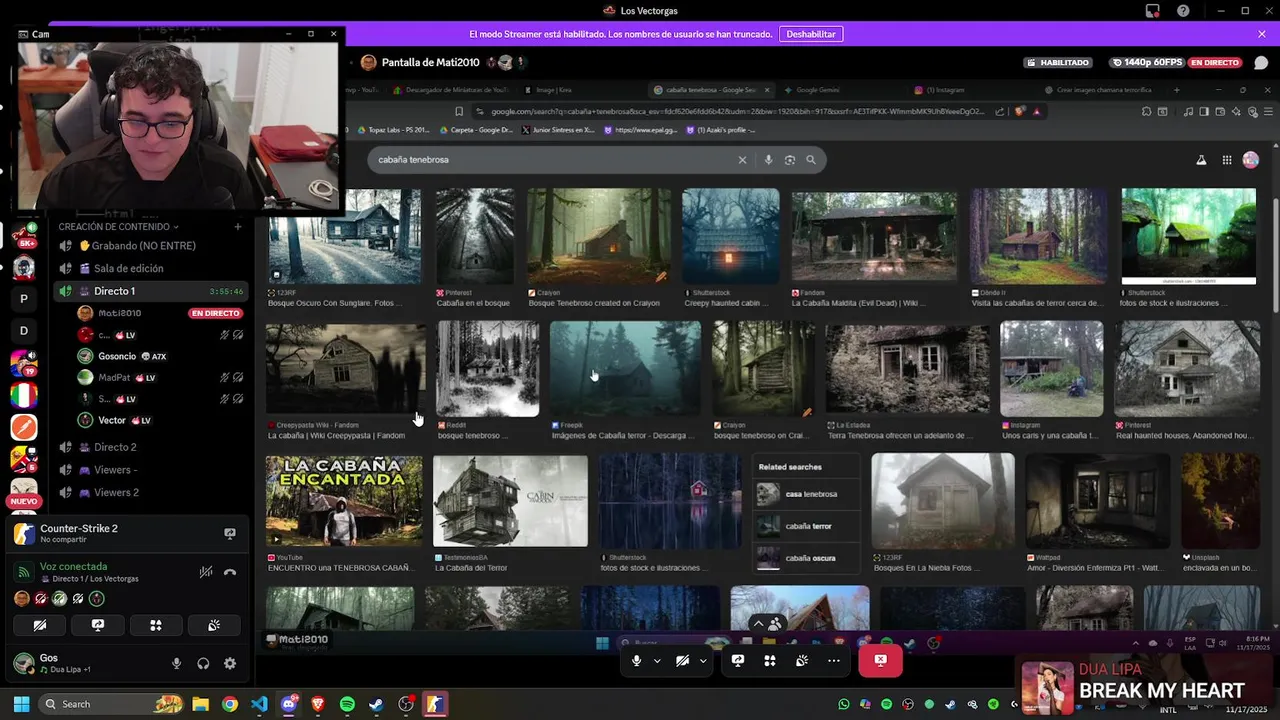
Task: Clear the Google search box
Action: coord(742,160)
